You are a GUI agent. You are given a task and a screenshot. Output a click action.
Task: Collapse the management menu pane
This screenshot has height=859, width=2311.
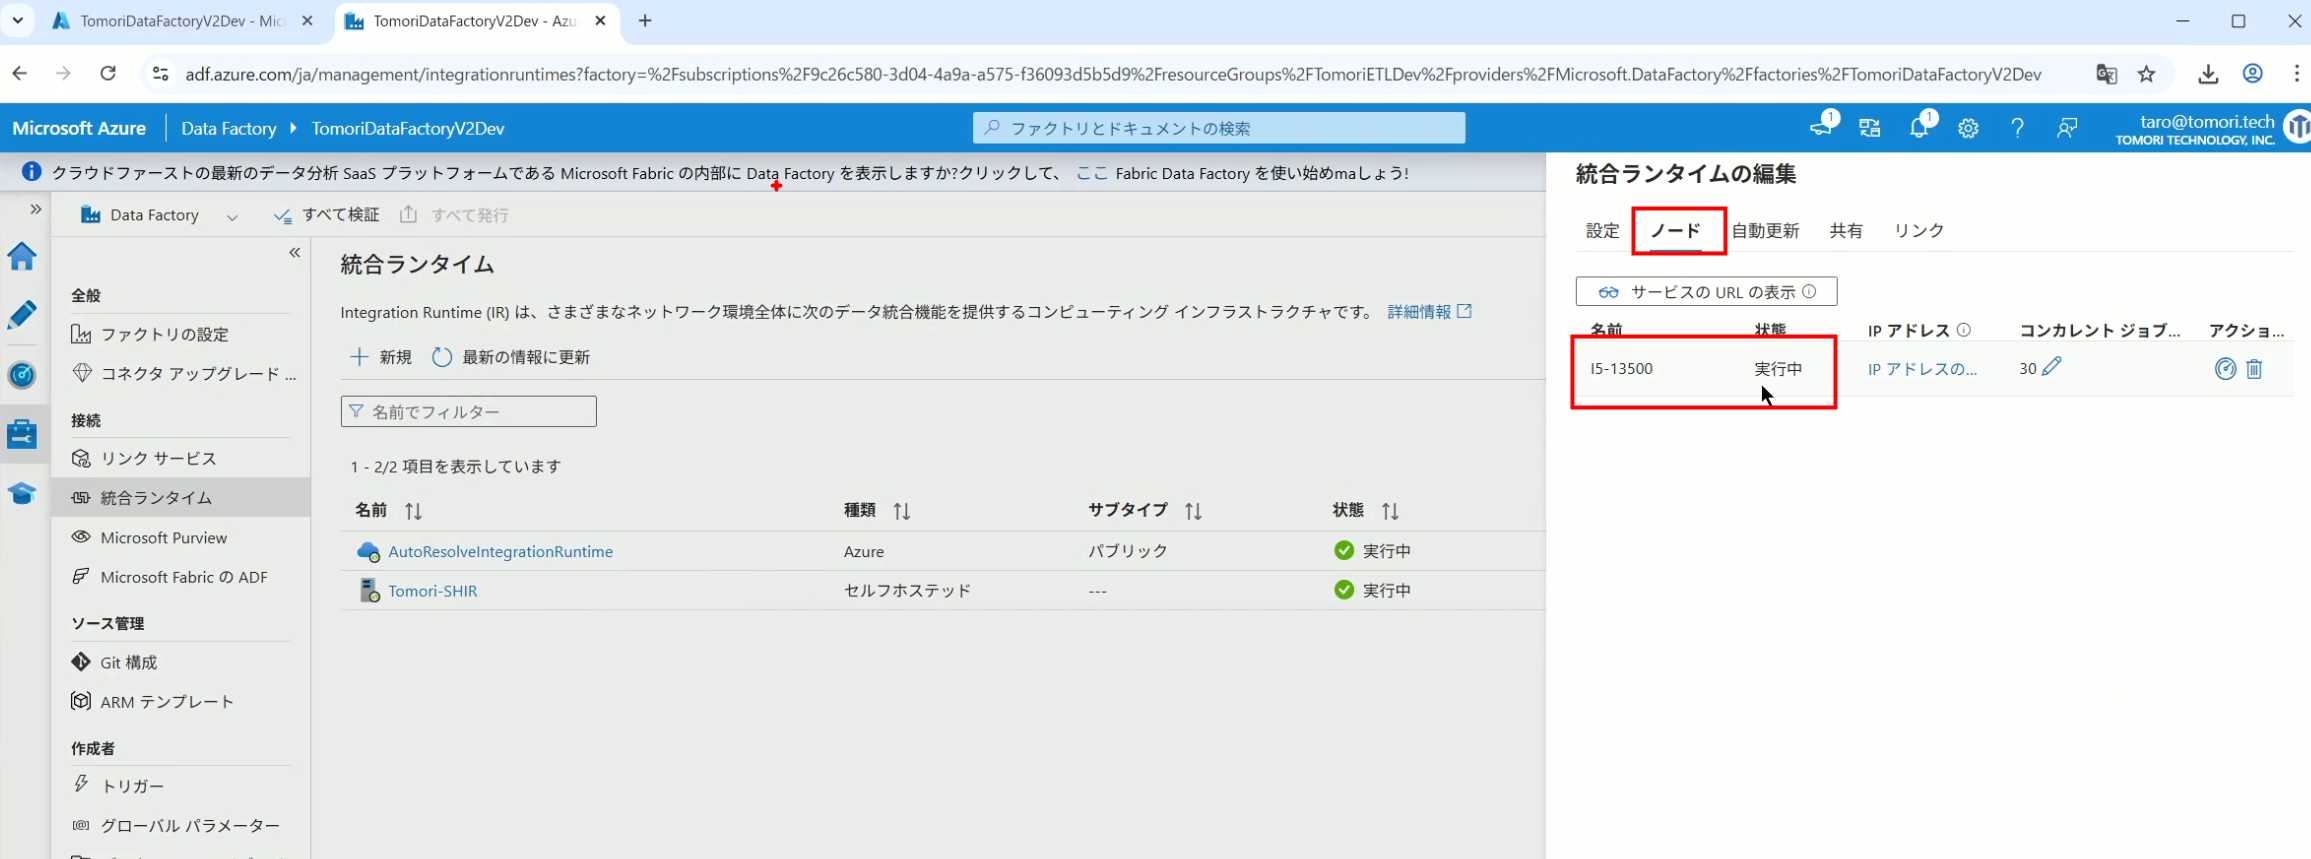coord(295,253)
